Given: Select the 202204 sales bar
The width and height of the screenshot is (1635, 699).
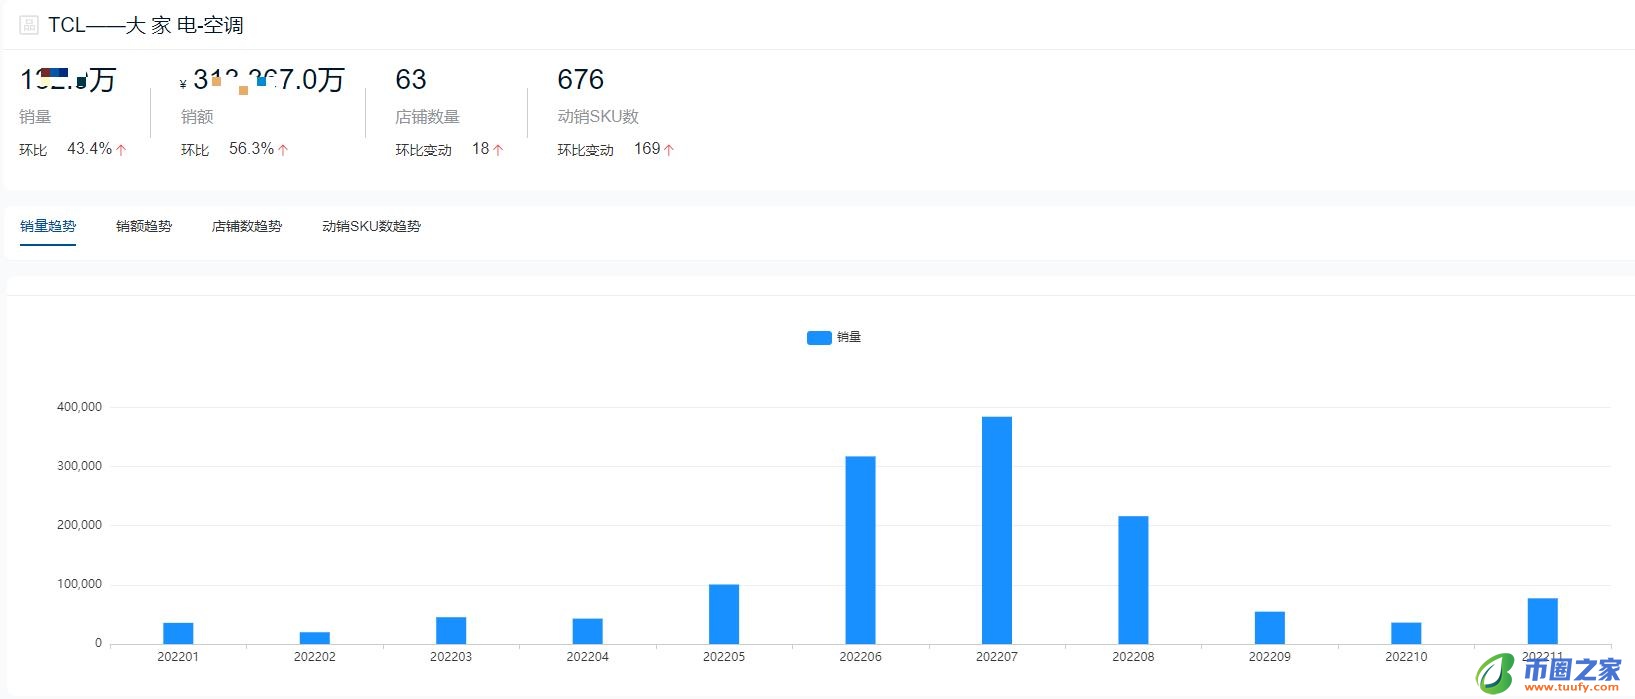Looking at the screenshot, I should pos(588,631).
